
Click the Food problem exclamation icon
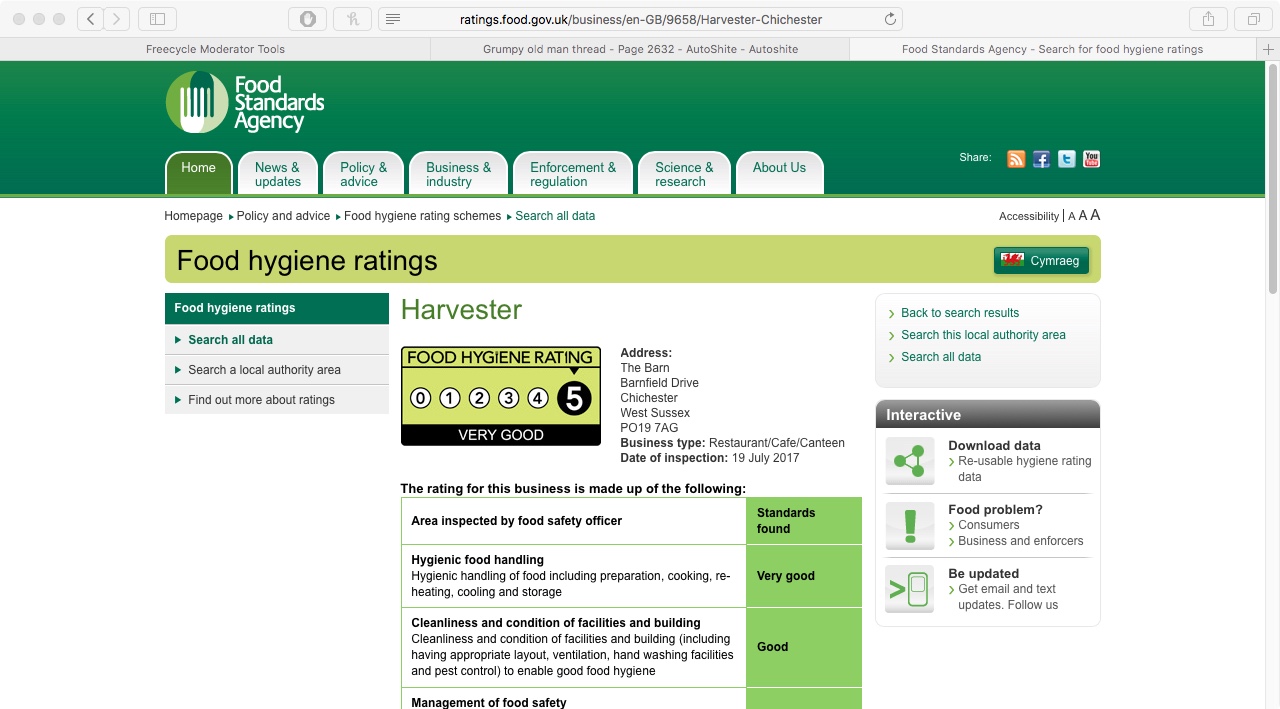coord(910,525)
